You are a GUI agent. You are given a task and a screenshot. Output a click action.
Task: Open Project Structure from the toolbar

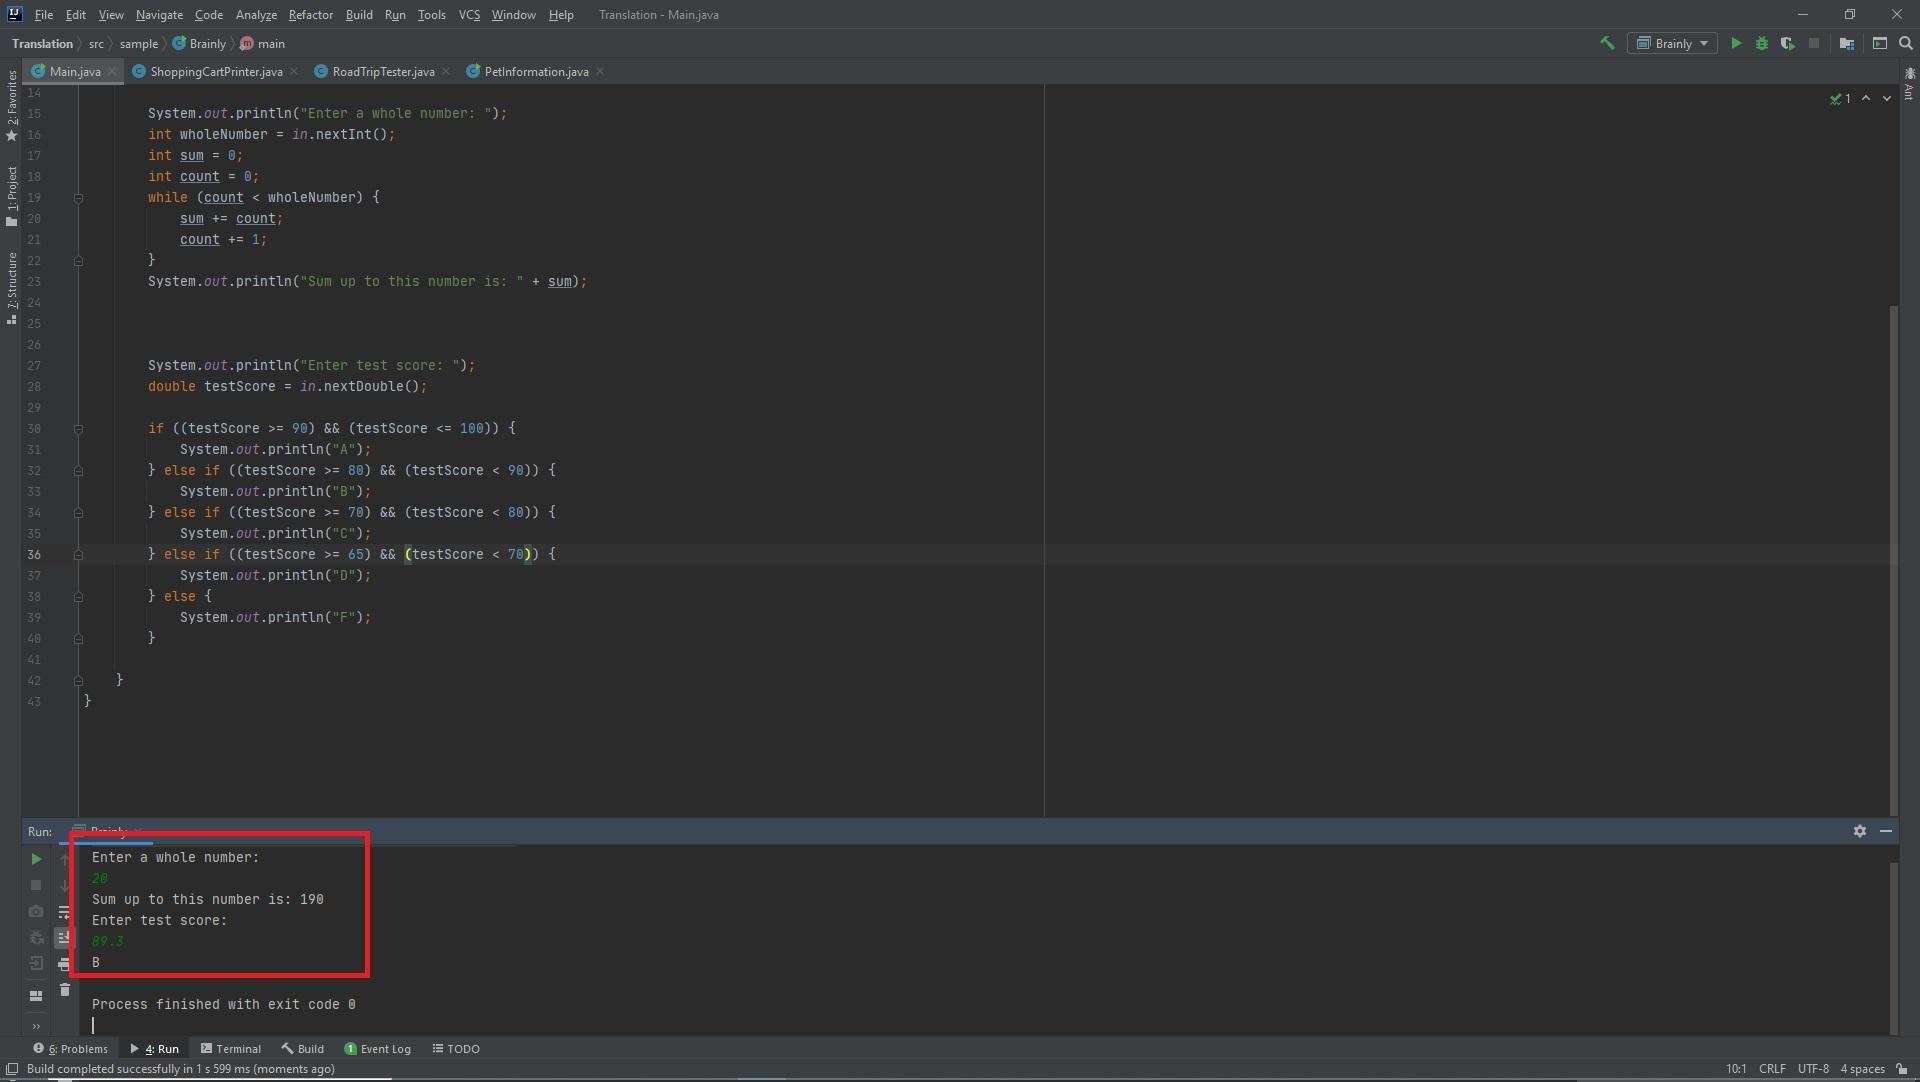(1847, 43)
